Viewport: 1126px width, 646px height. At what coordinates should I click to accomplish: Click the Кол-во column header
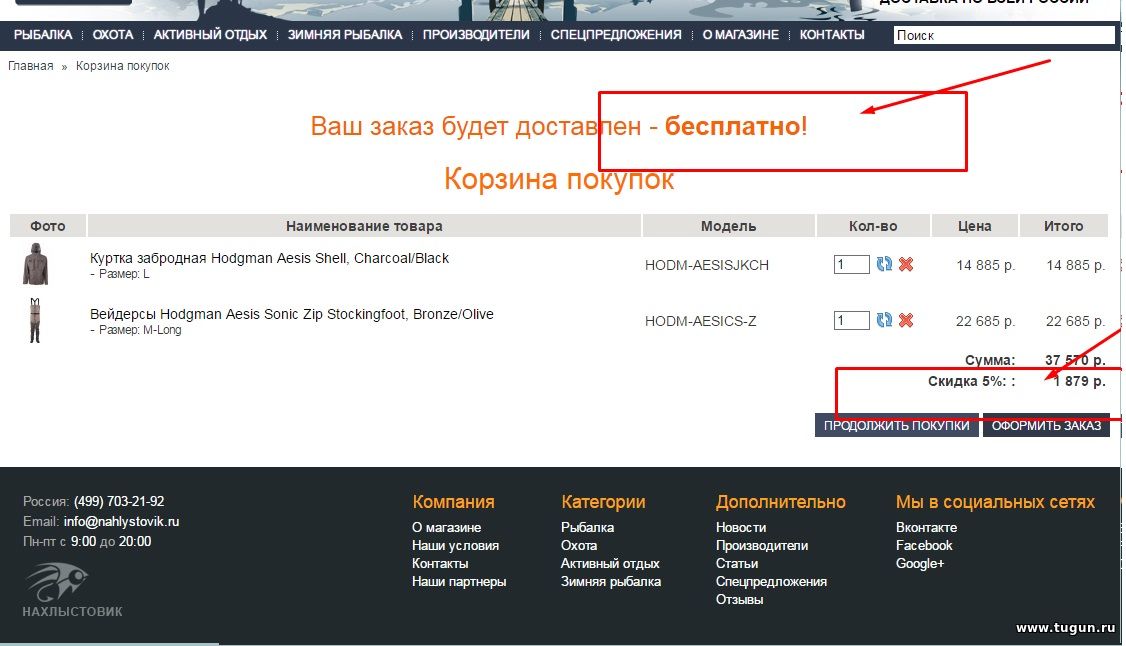coord(873,226)
